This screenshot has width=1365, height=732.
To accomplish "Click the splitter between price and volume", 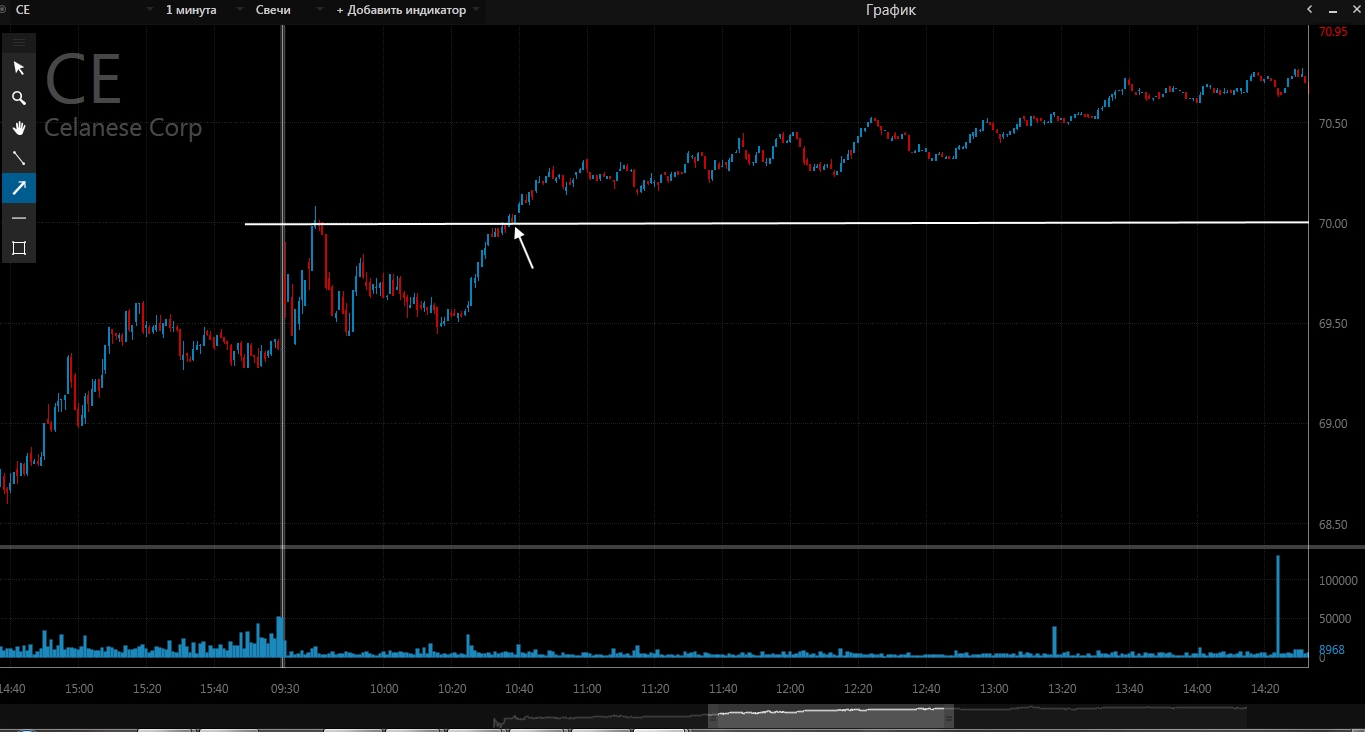I will click(682, 547).
